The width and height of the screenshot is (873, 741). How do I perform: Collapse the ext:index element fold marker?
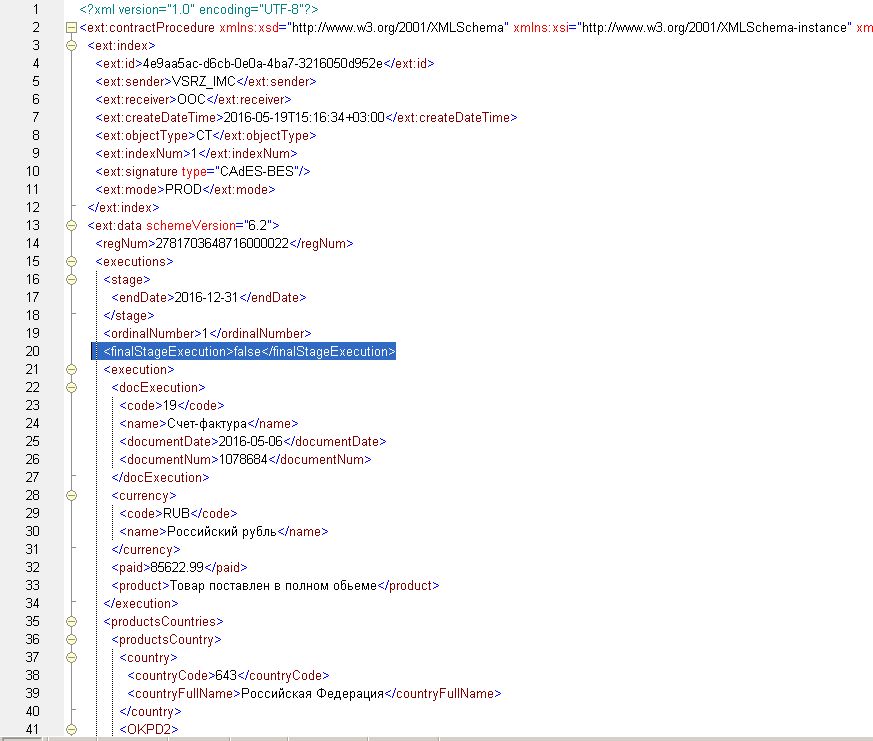[x=71, y=45]
